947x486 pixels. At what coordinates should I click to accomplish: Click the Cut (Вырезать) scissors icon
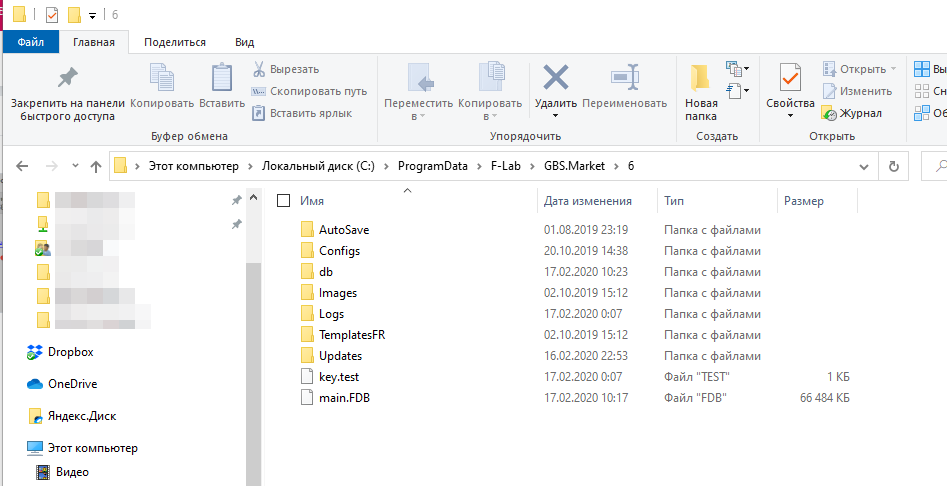click(x=258, y=69)
